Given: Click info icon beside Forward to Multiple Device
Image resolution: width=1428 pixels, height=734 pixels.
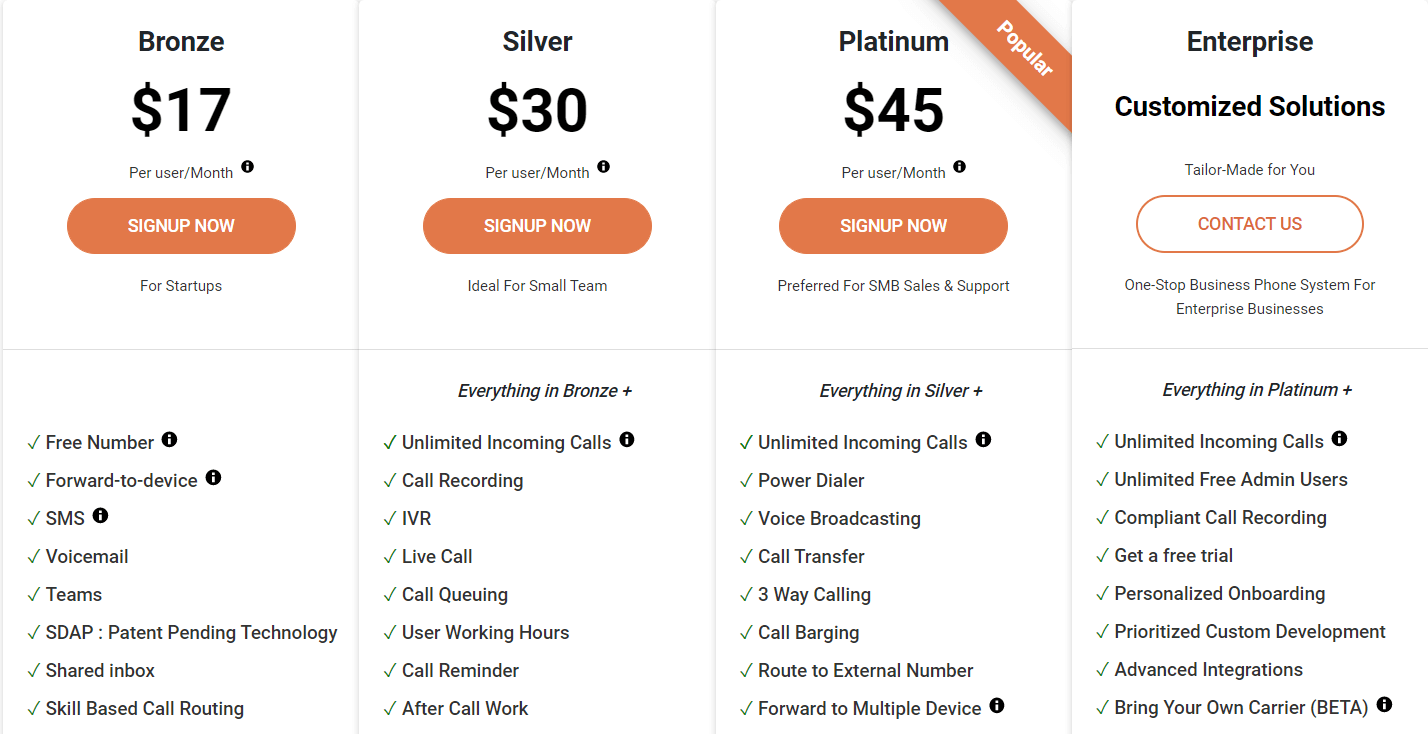Looking at the screenshot, I should pyautogui.click(x=997, y=705).
